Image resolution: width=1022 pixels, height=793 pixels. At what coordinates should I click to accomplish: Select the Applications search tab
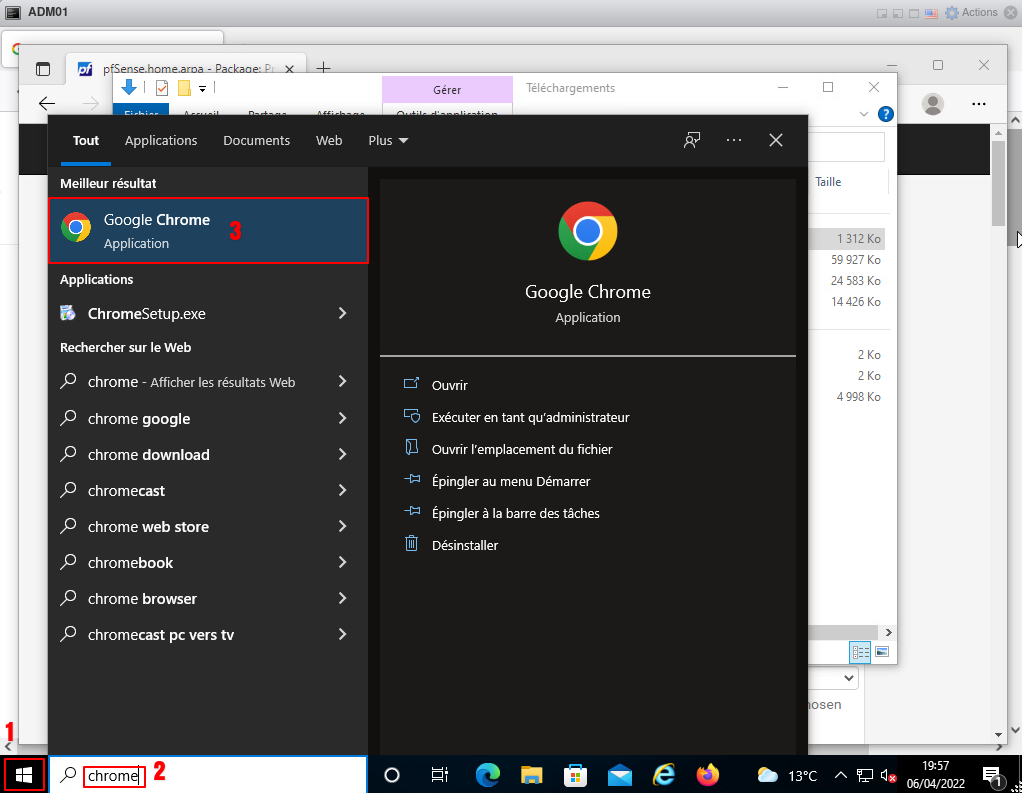click(x=161, y=141)
